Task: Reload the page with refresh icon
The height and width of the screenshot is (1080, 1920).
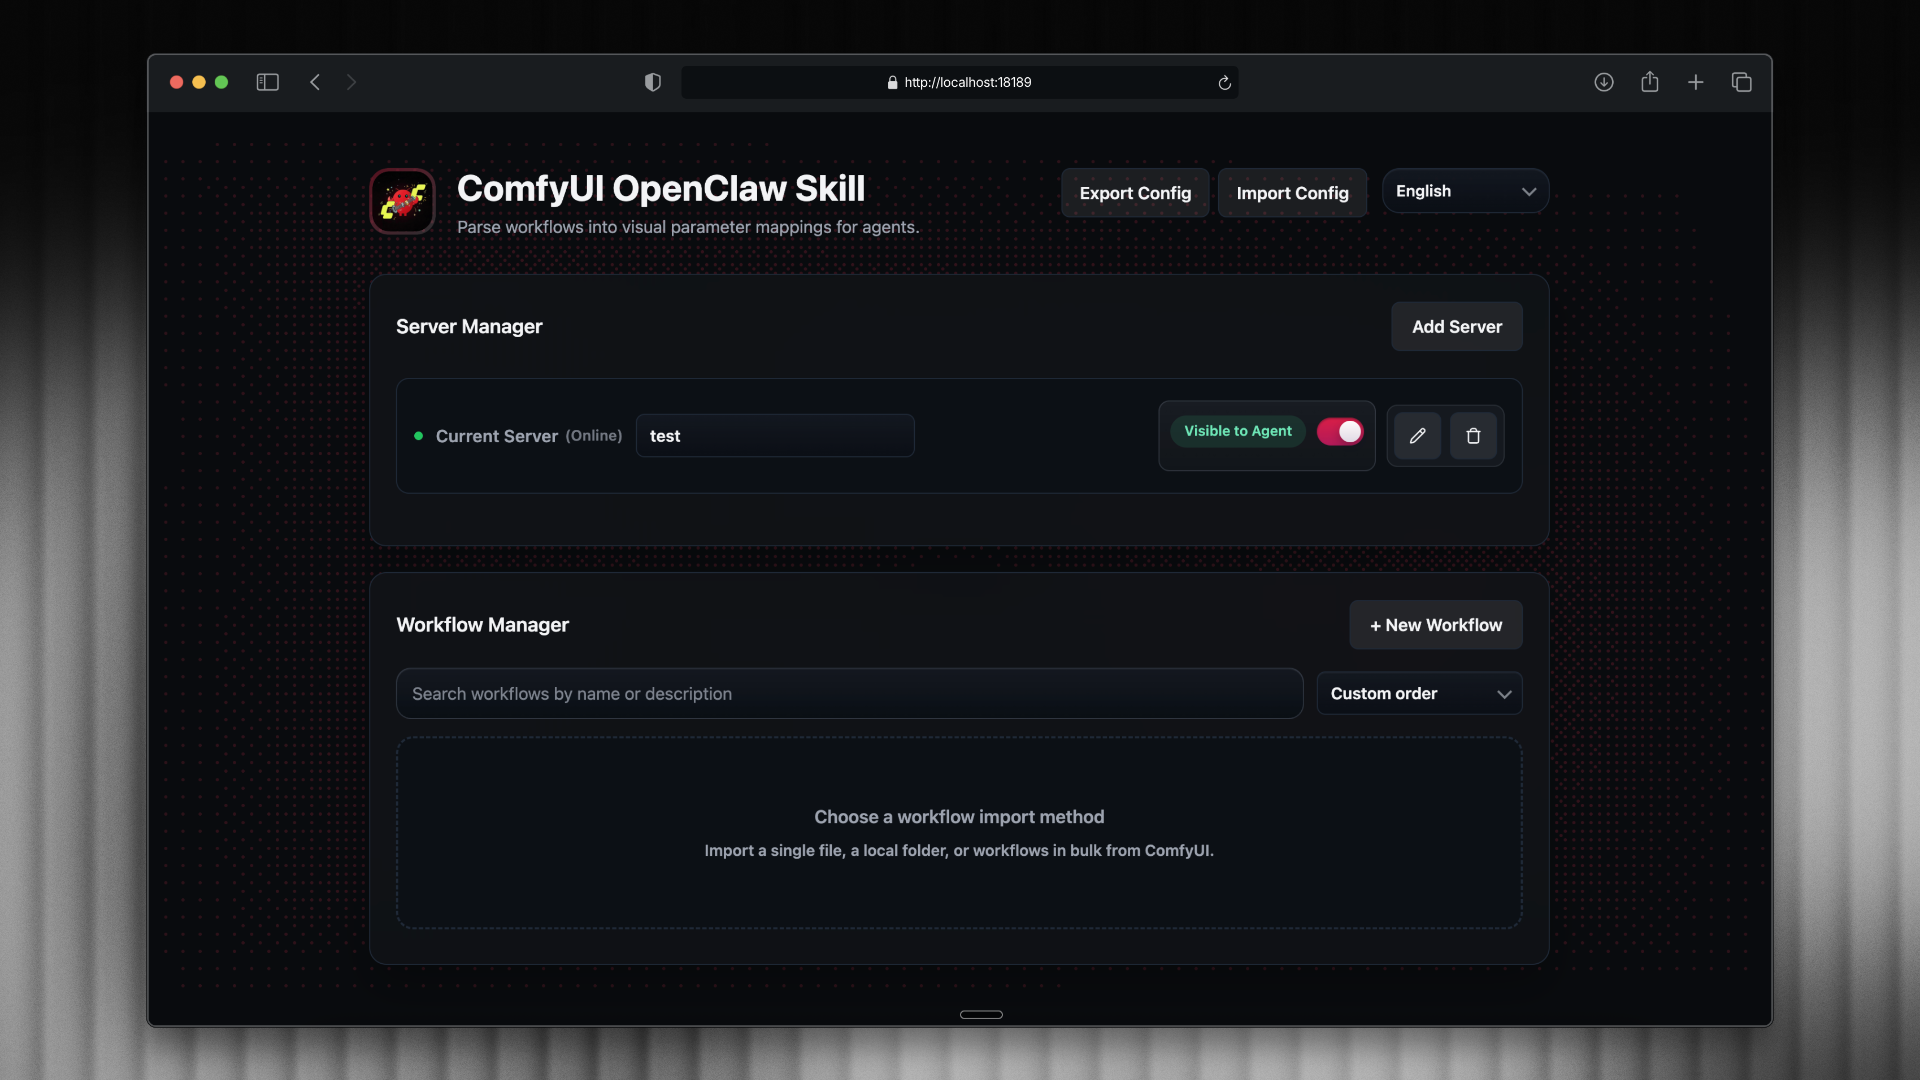Action: click(x=1224, y=83)
